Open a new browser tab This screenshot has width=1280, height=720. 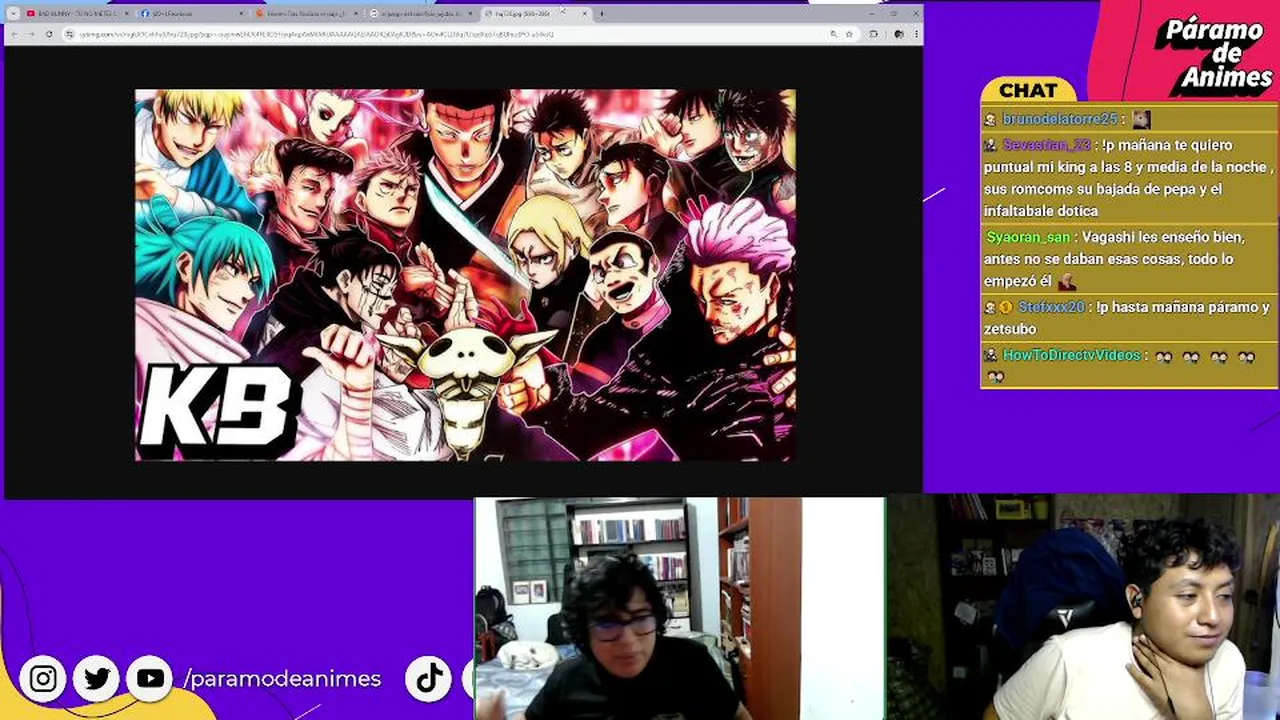point(601,14)
